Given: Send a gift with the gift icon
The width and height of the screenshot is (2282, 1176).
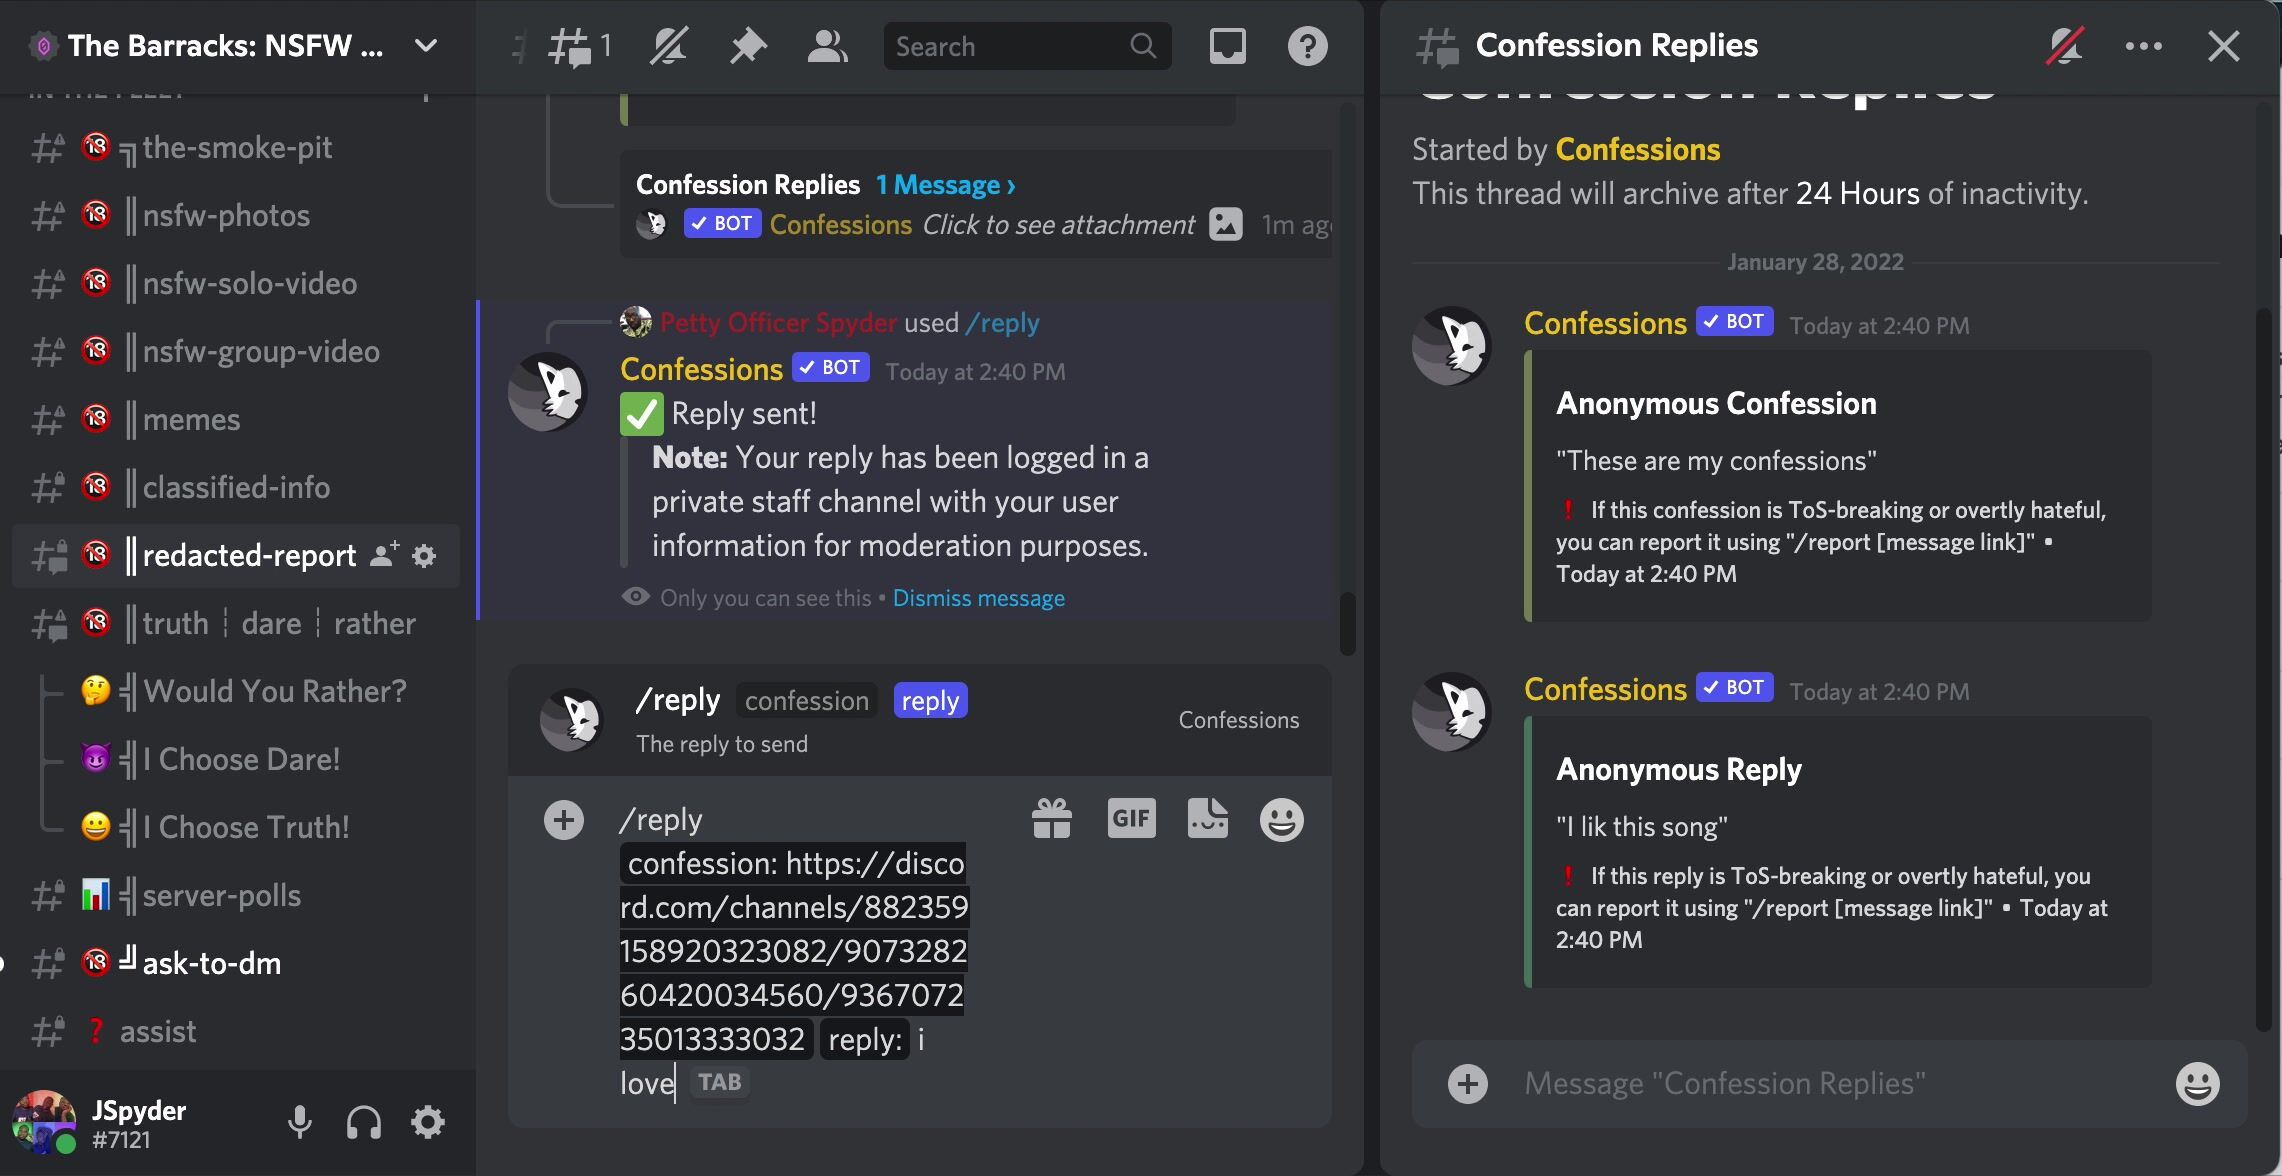Looking at the screenshot, I should (x=1051, y=820).
